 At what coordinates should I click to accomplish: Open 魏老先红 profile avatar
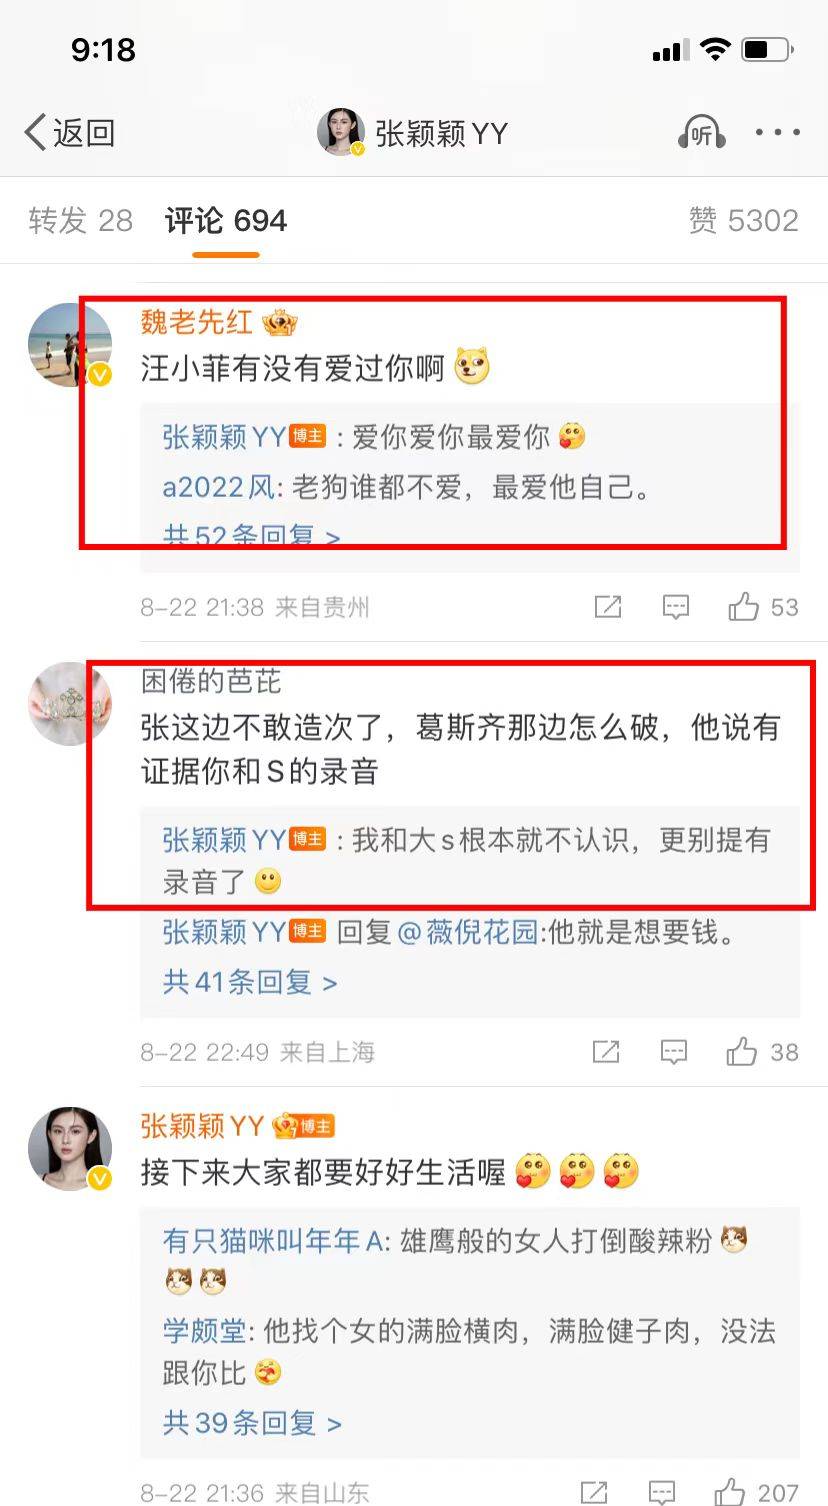(70, 345)
